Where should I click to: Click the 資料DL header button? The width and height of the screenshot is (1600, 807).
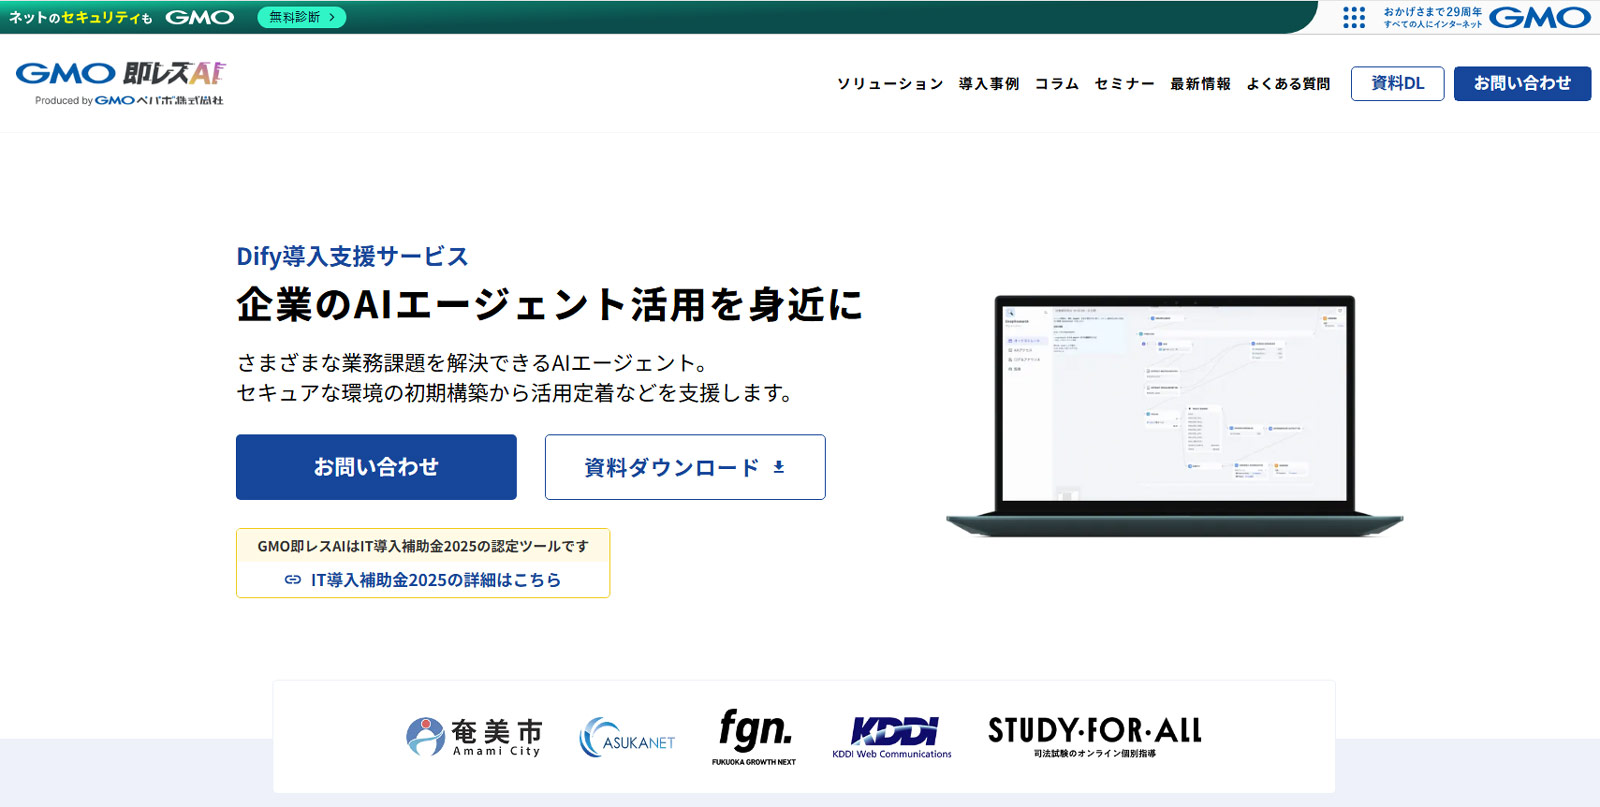1397,84
